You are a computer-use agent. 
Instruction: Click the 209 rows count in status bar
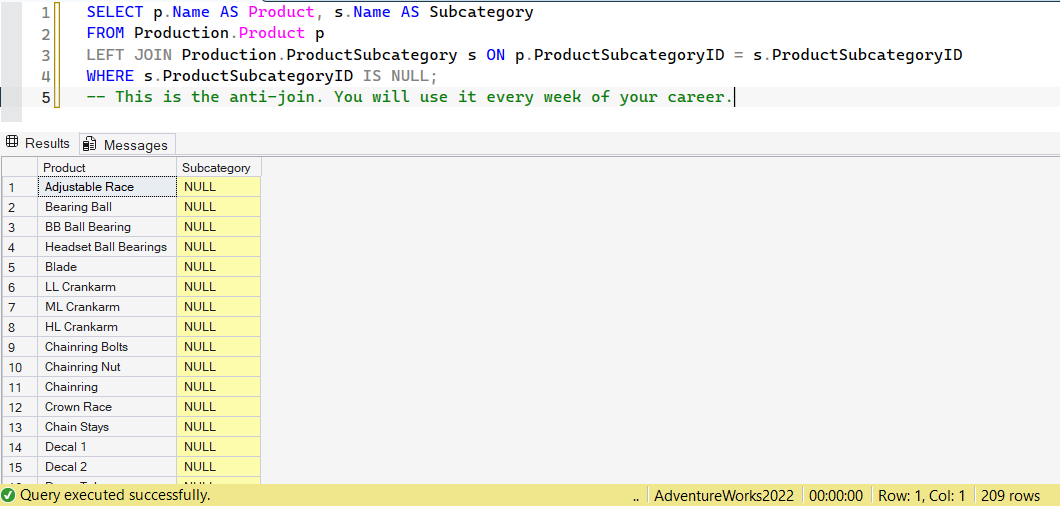click(1011, 495)
